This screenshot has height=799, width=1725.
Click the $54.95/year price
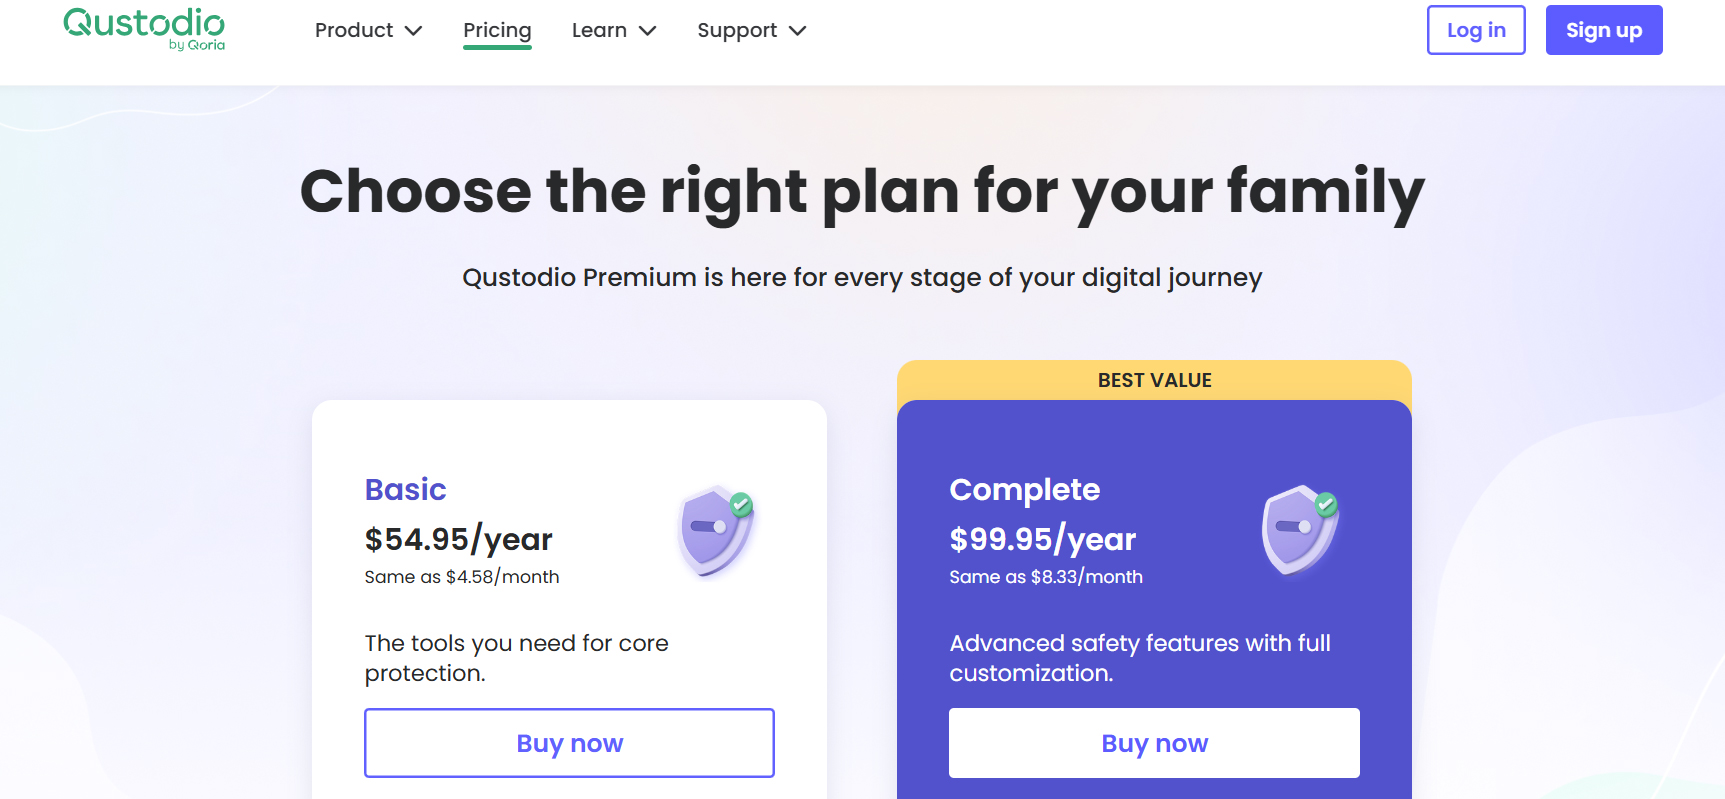tap(458, 539)
